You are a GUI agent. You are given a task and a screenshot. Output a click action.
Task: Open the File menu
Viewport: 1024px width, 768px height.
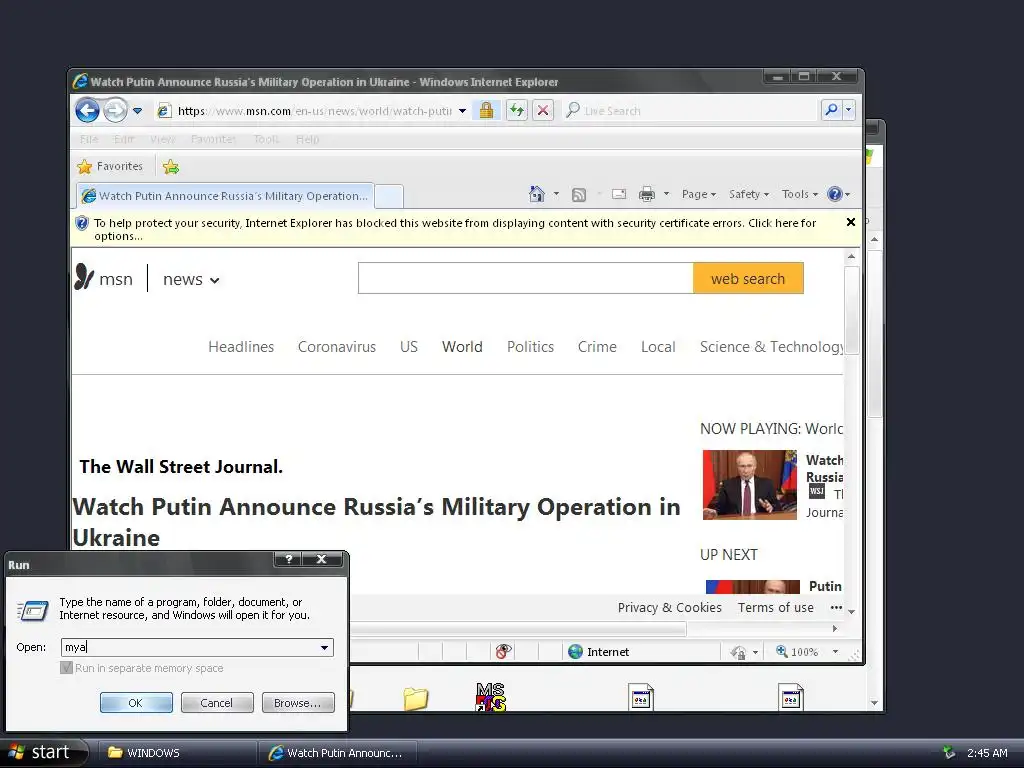click(x=89, y=139)
